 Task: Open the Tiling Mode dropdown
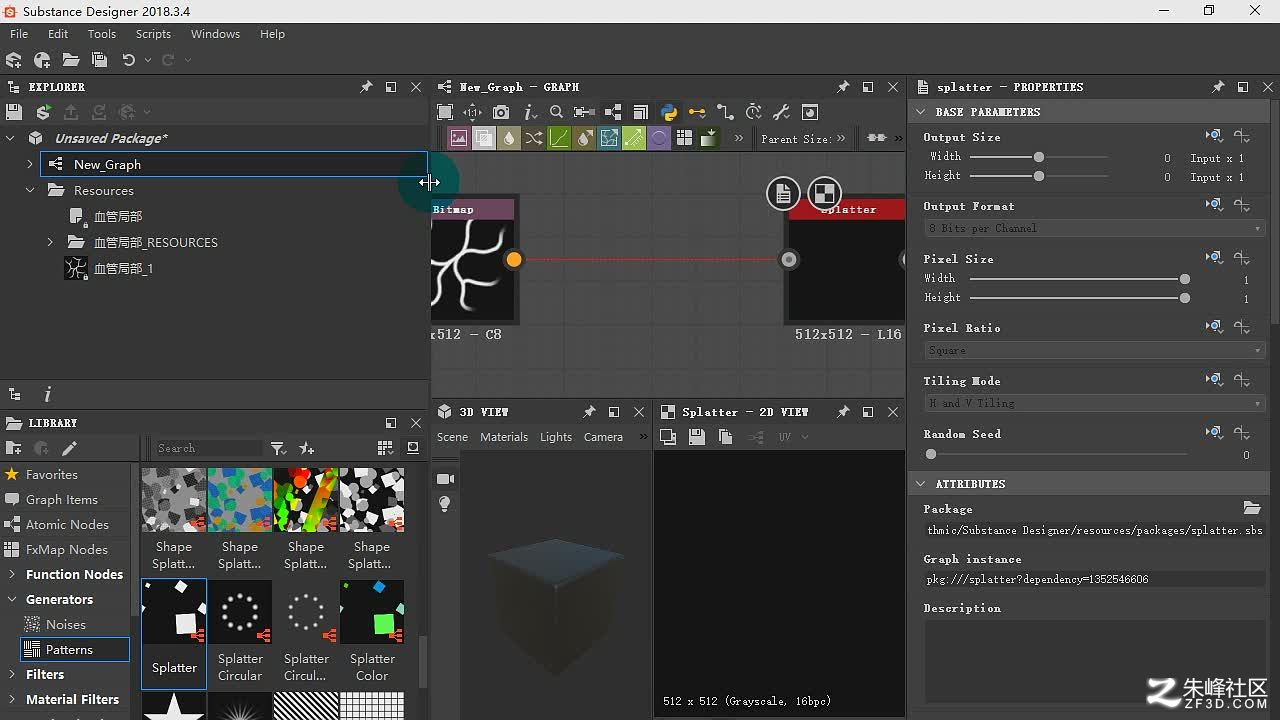[1095, 403]
